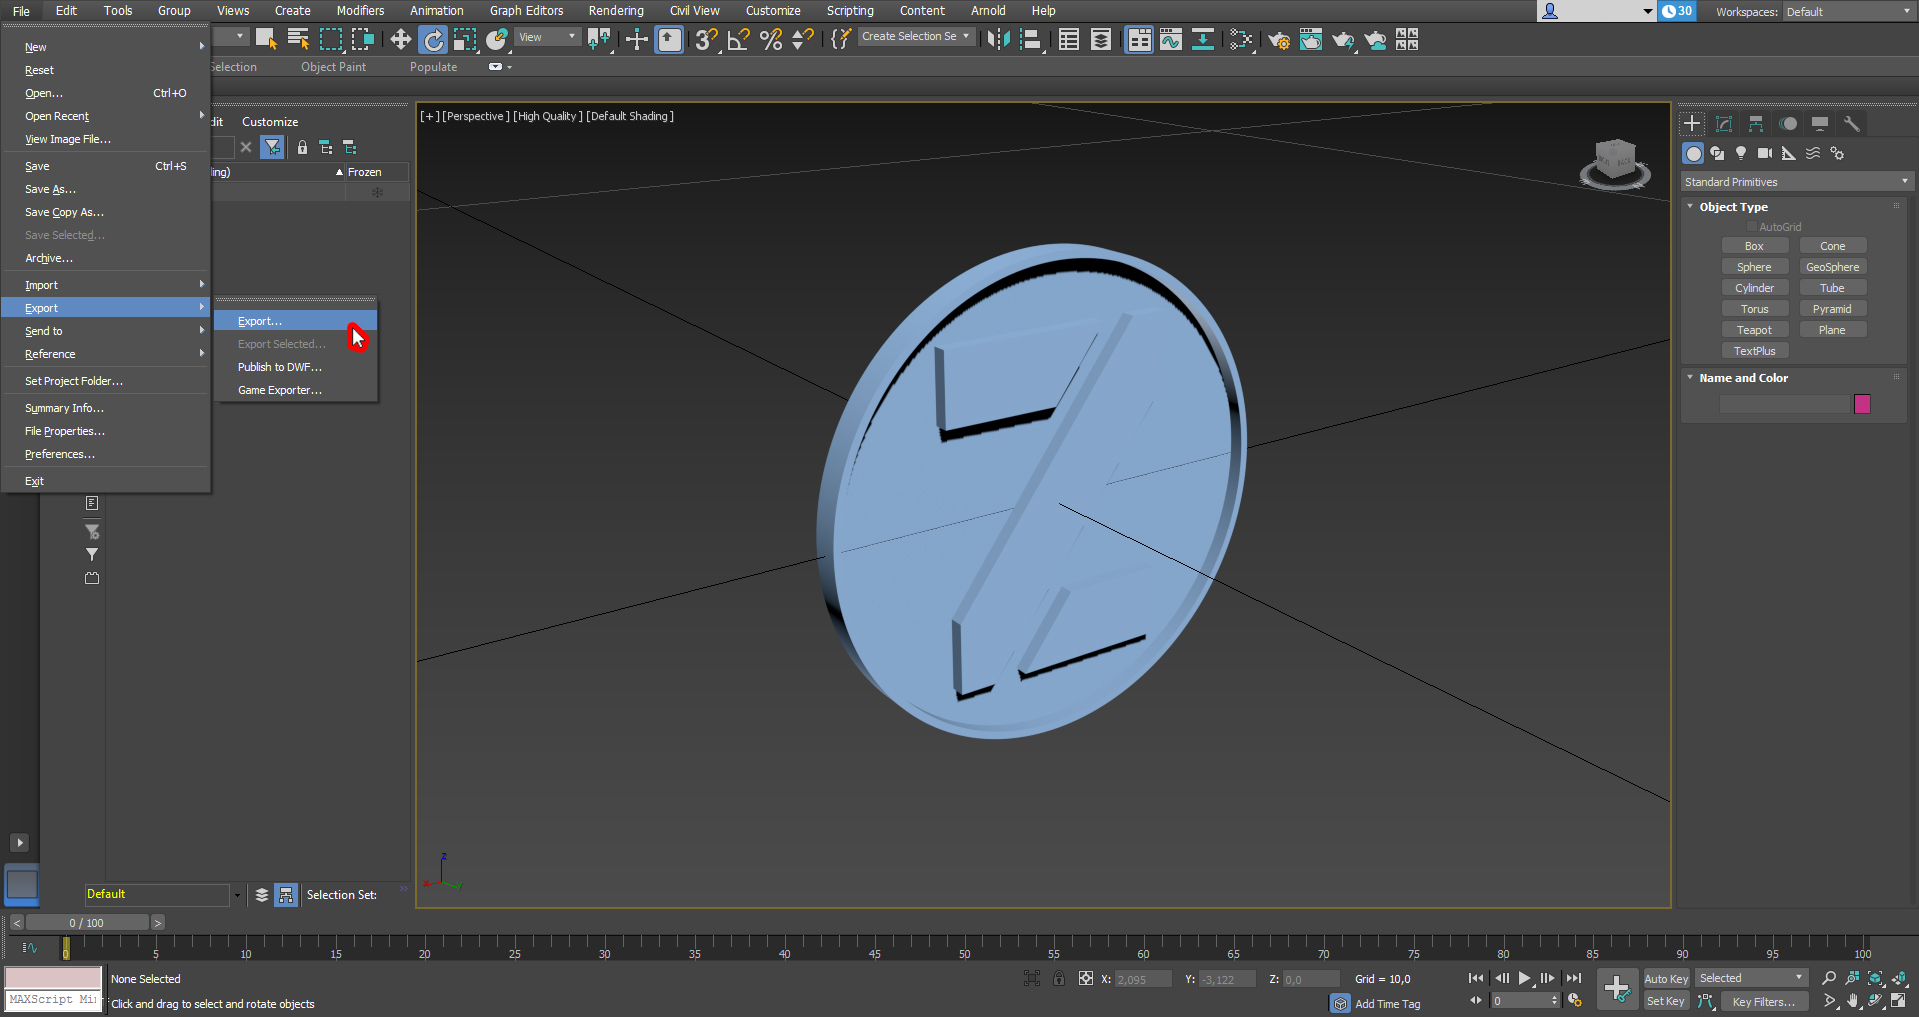Image resolution: width=1919 pixels, height=1017 pixels.
Task: Enable the AutoGrid checkbox
Action: 1752,227
